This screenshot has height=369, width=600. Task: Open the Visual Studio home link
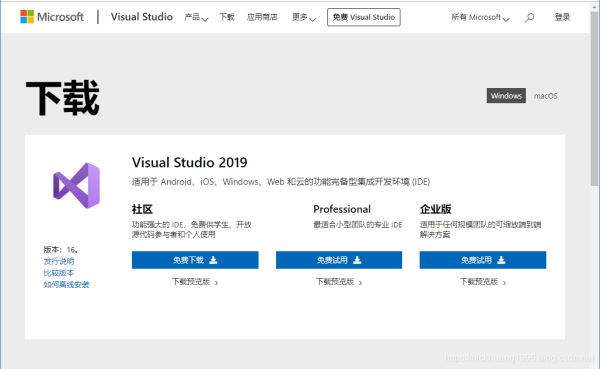(142, 17)
